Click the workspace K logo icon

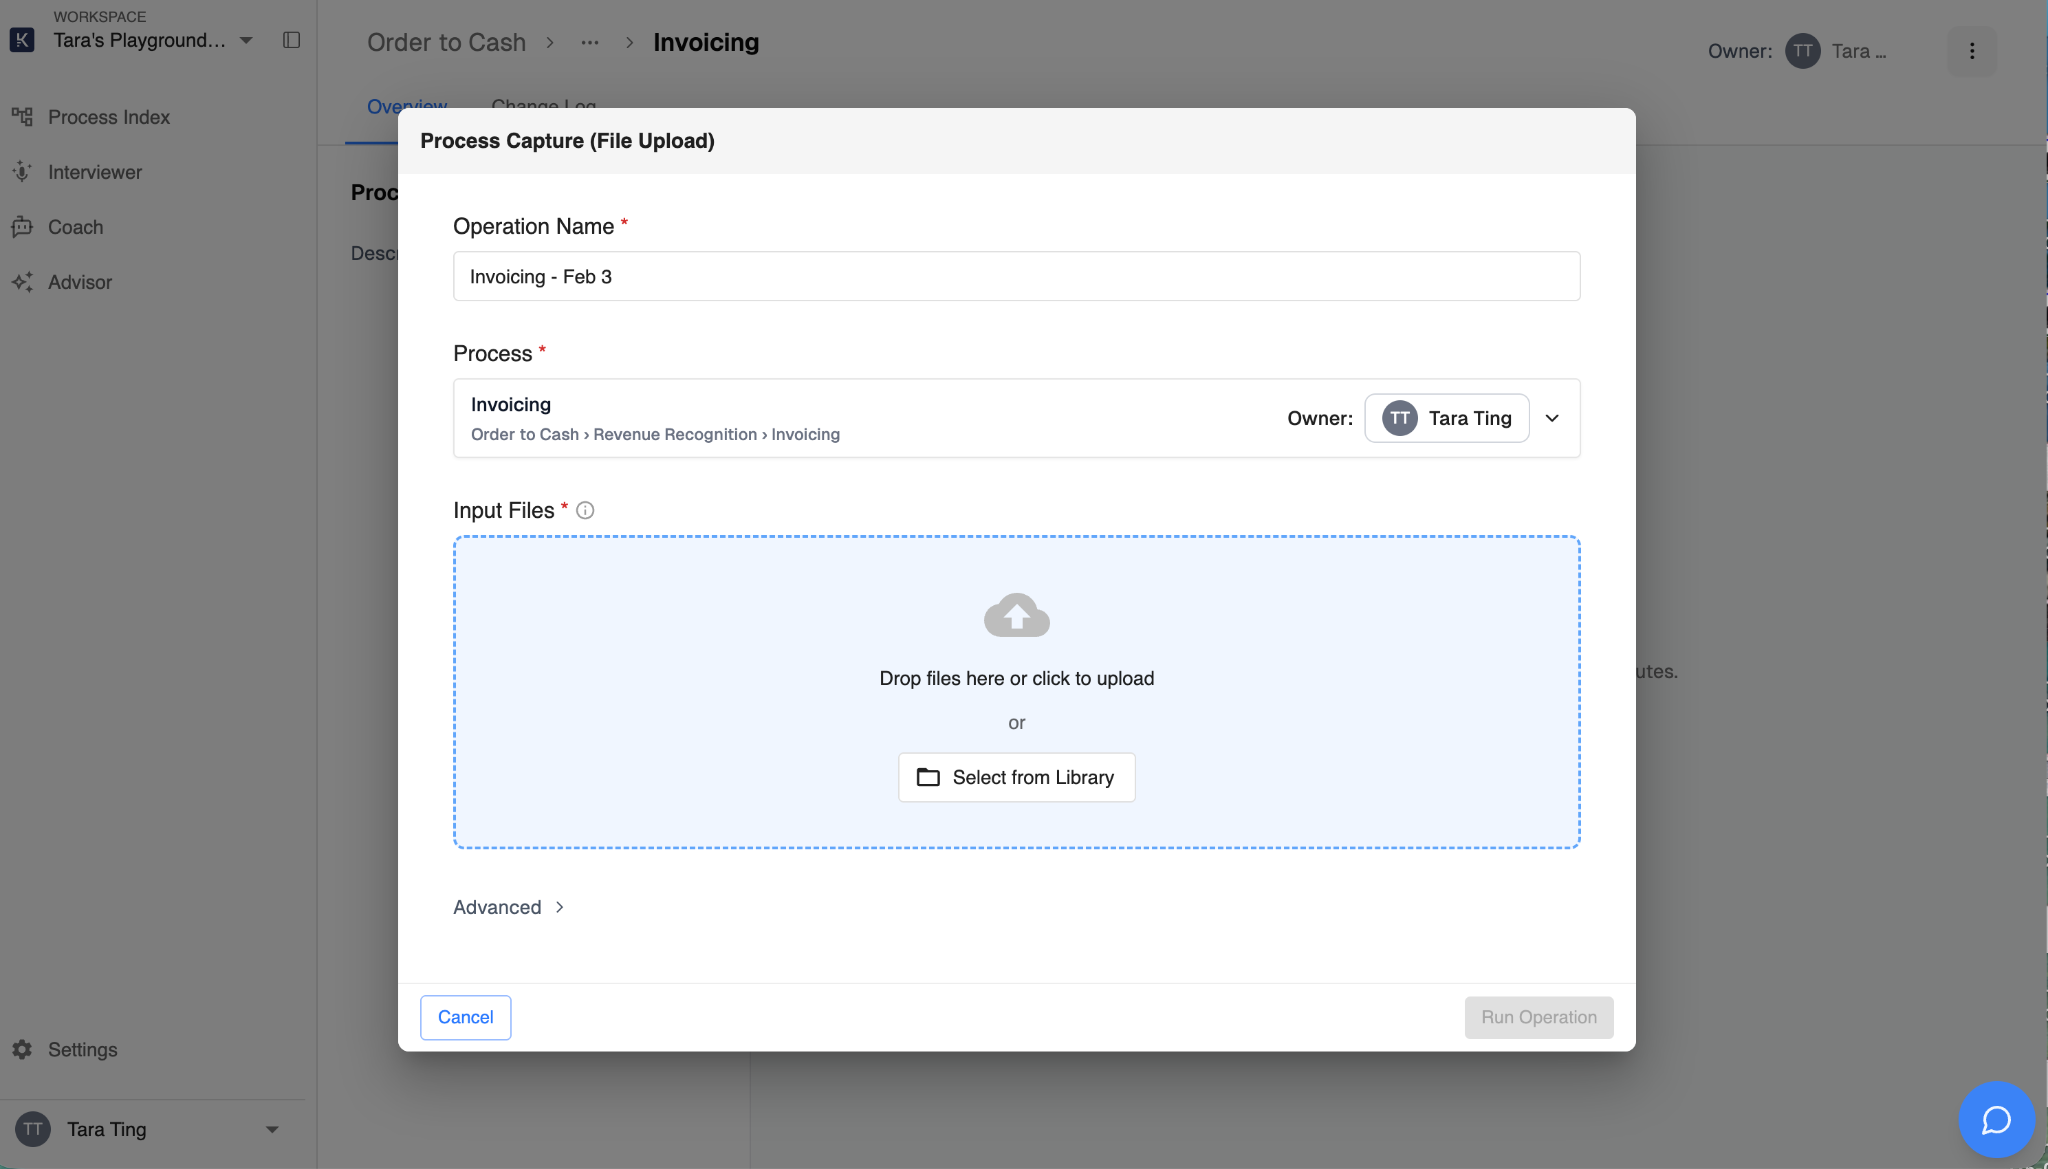click(x=22, y=40)
